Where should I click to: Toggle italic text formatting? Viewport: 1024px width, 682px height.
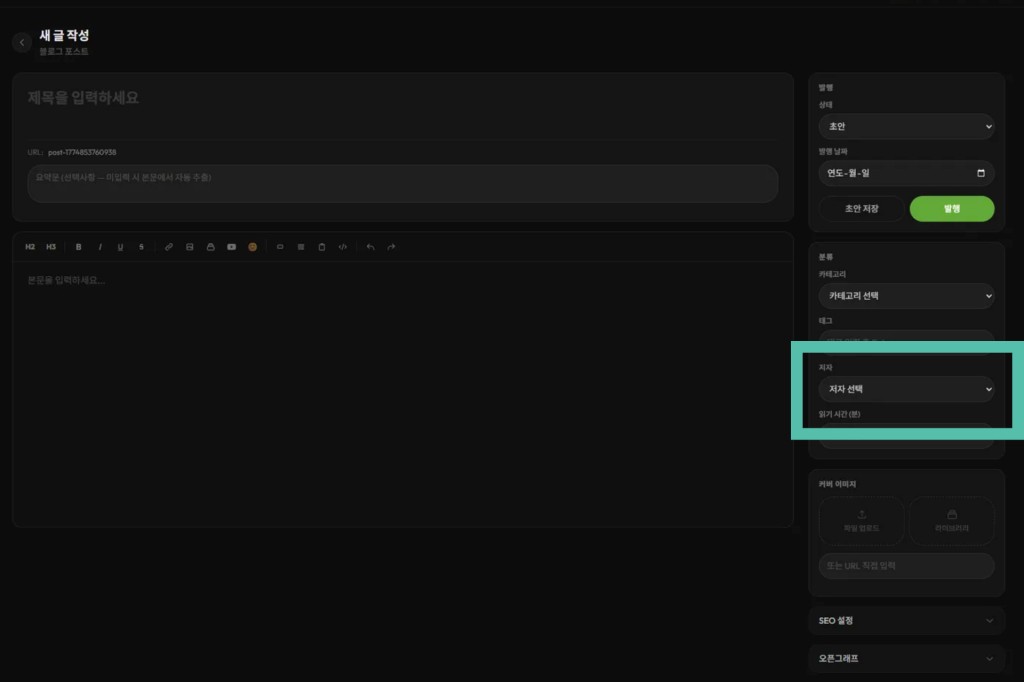100,247
